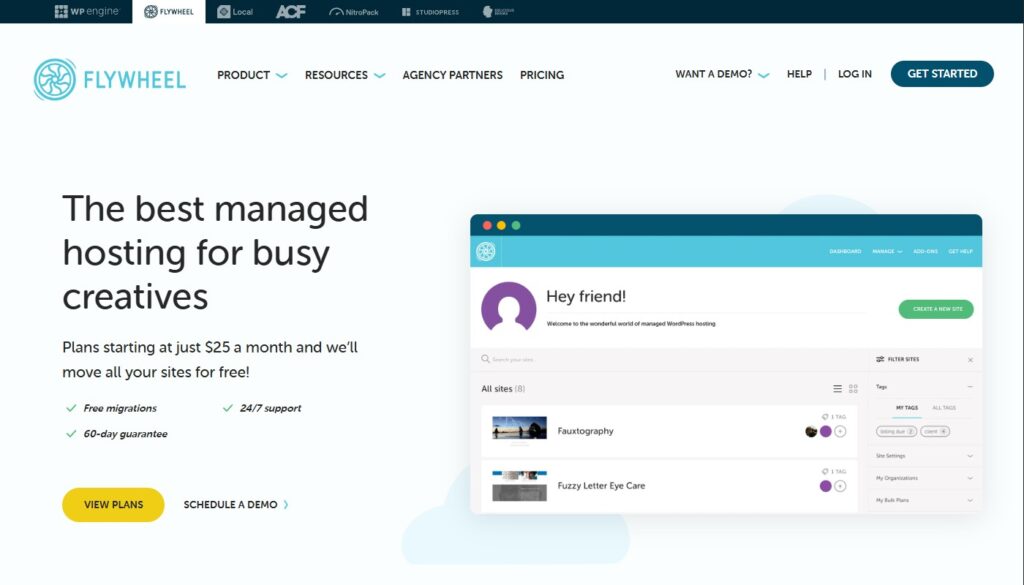Select the Flywheel tab in top bar

[168, 11]
